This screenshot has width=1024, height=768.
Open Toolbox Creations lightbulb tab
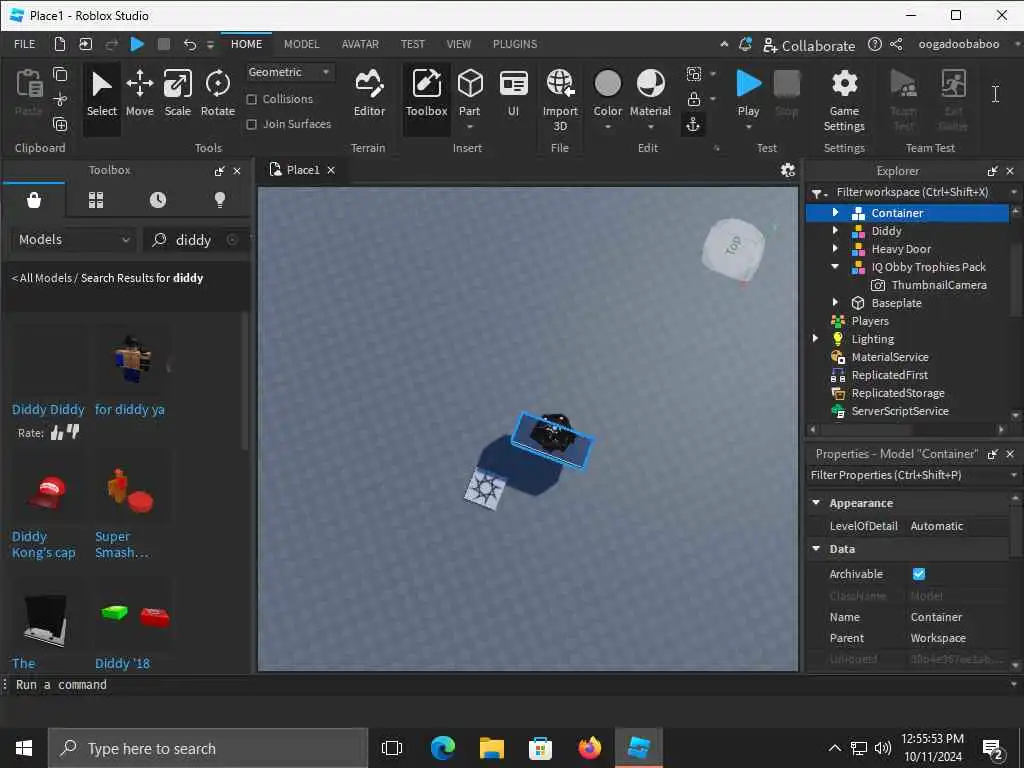(x=220, y=200)
